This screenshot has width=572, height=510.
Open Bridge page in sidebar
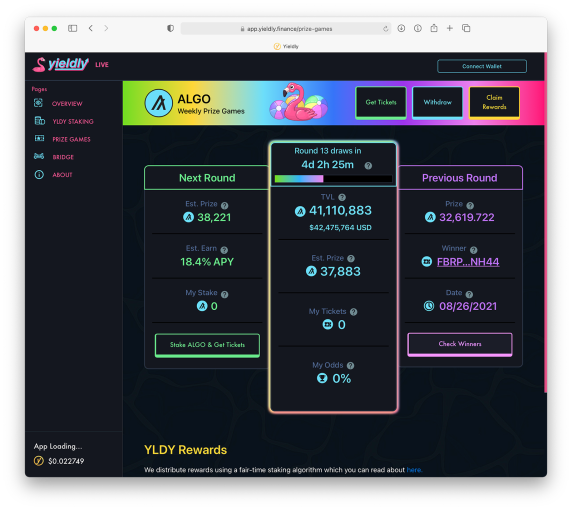pos(63,157)
